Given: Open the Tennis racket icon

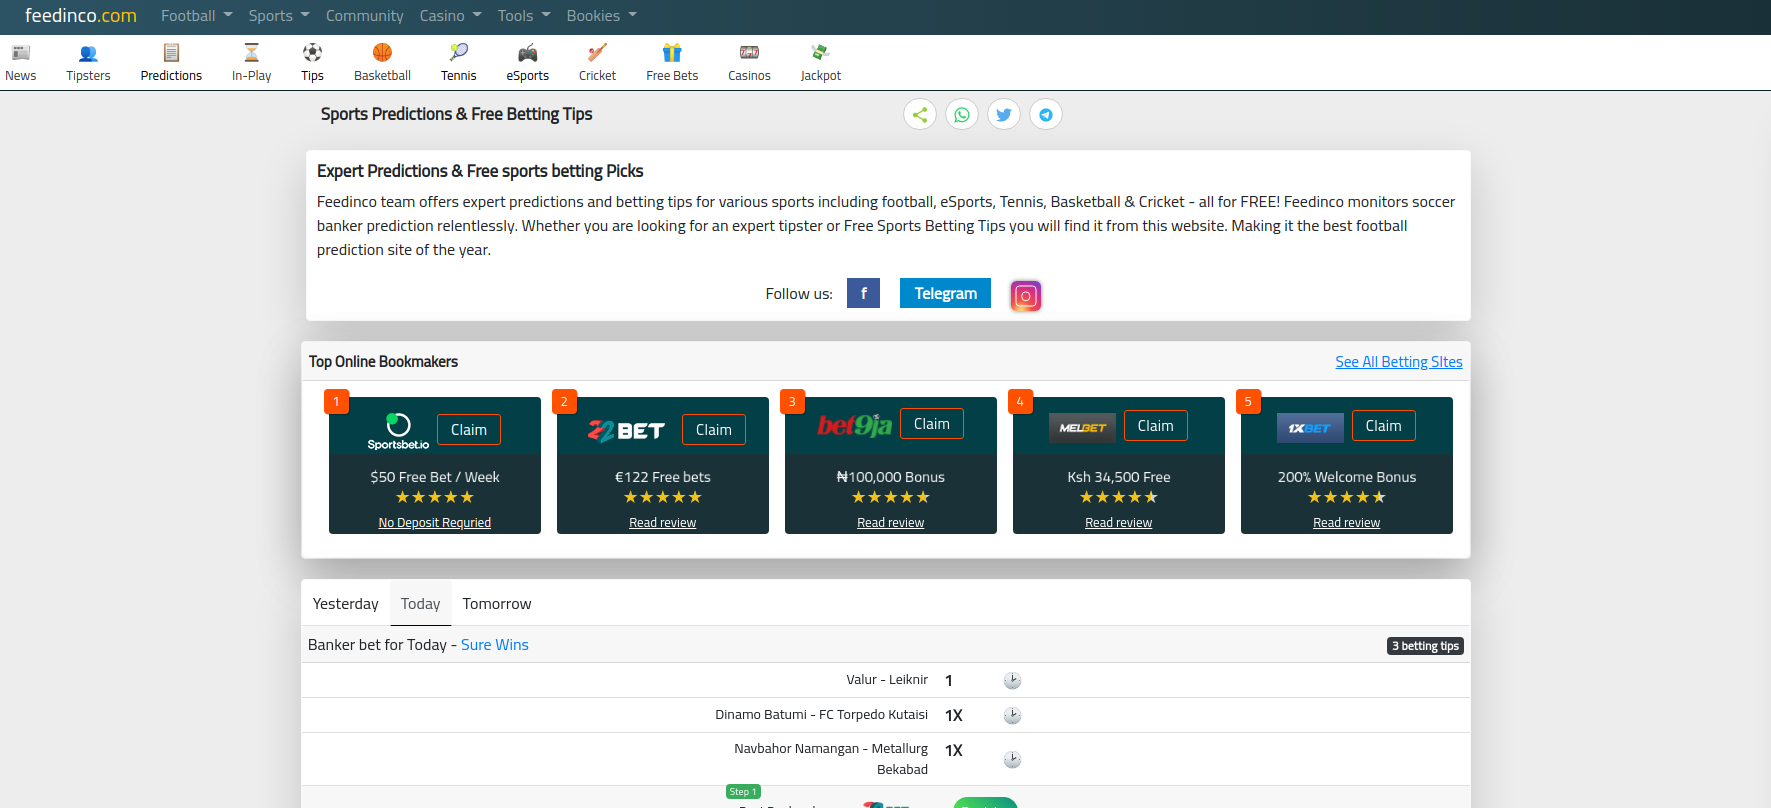Looking at the screenshot, I should click(459, 53).
